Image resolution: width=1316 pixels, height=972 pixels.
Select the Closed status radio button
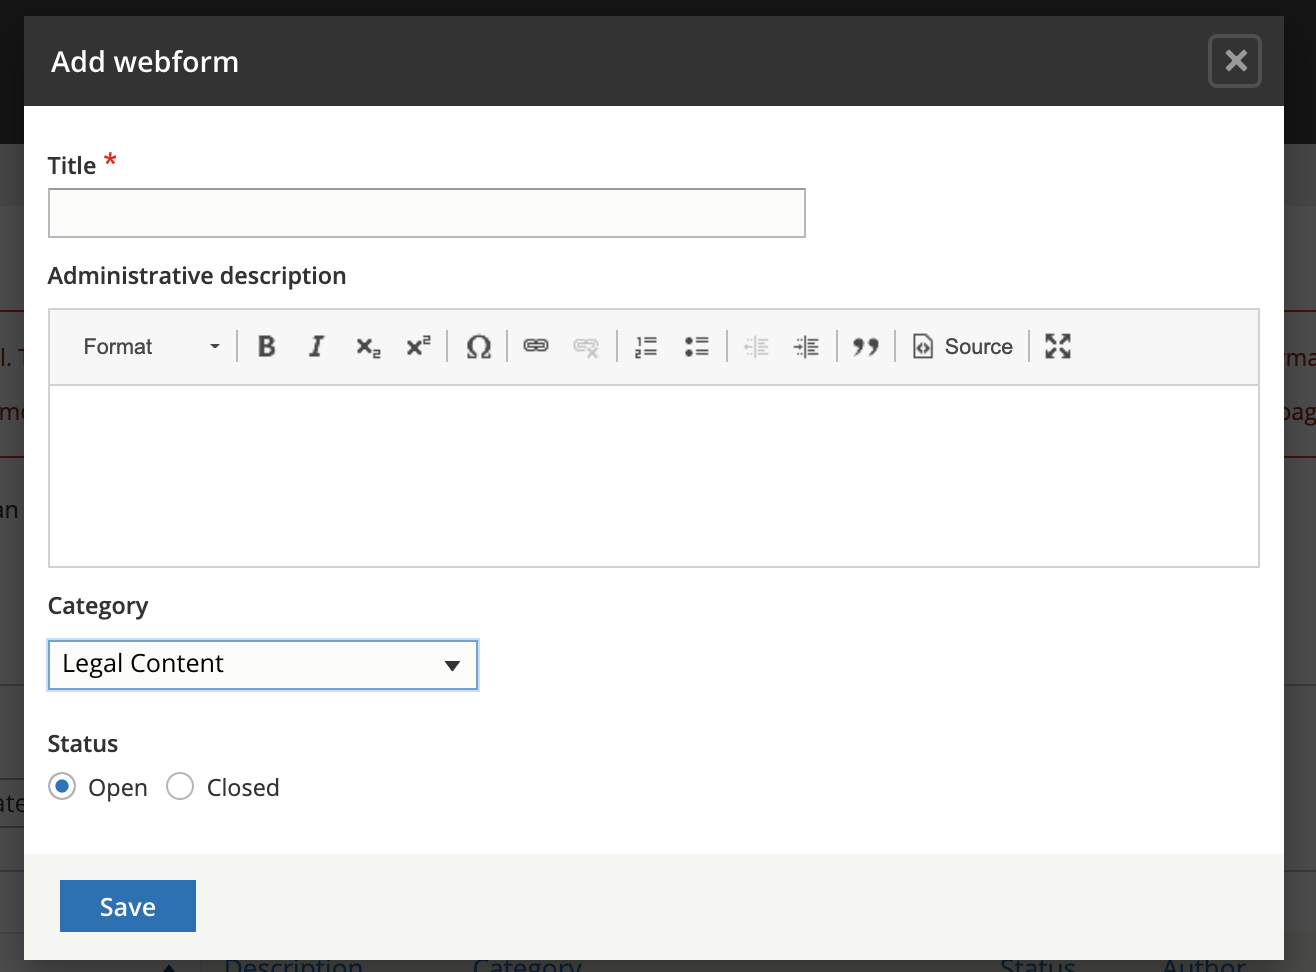[180, 787]
